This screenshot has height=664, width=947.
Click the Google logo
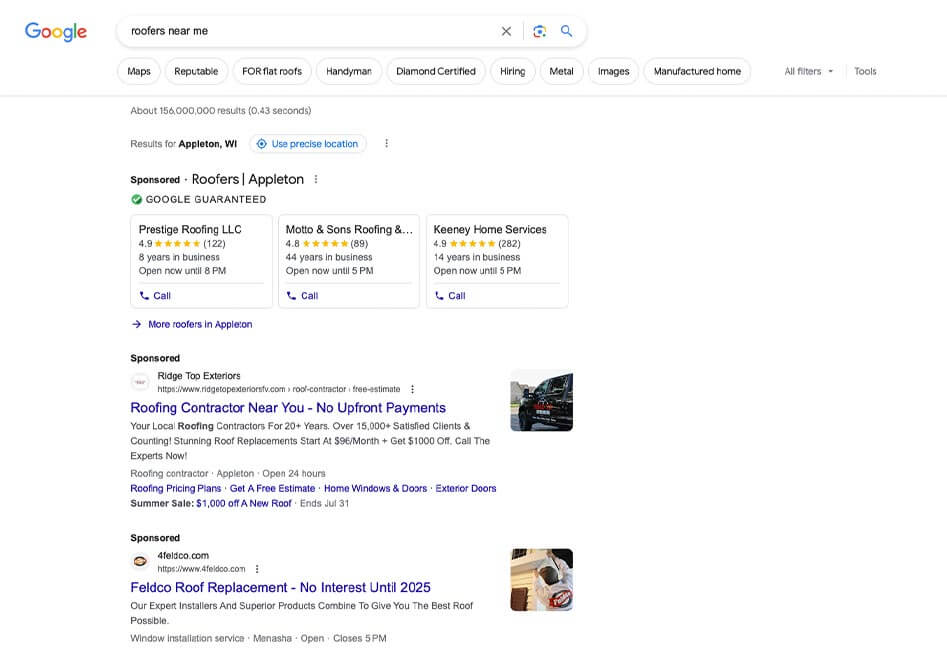56,31
